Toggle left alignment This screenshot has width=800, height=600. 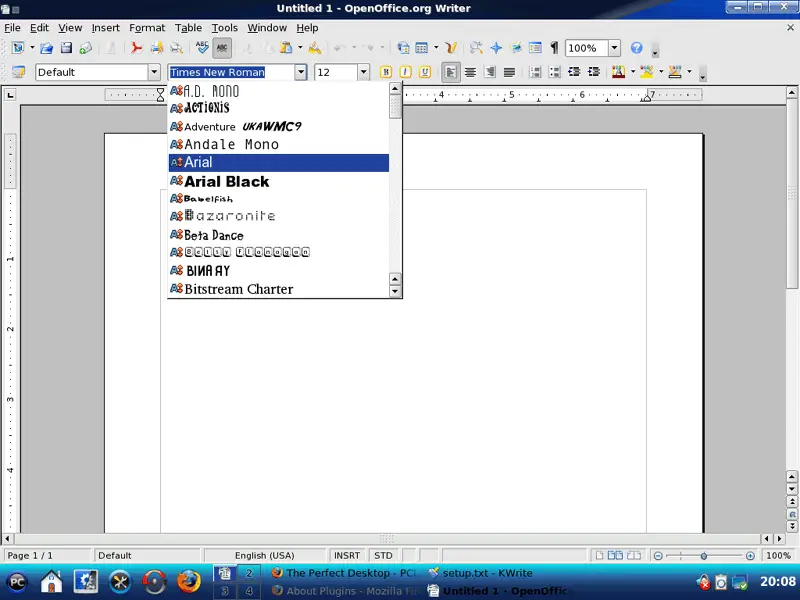click(451, 72)
